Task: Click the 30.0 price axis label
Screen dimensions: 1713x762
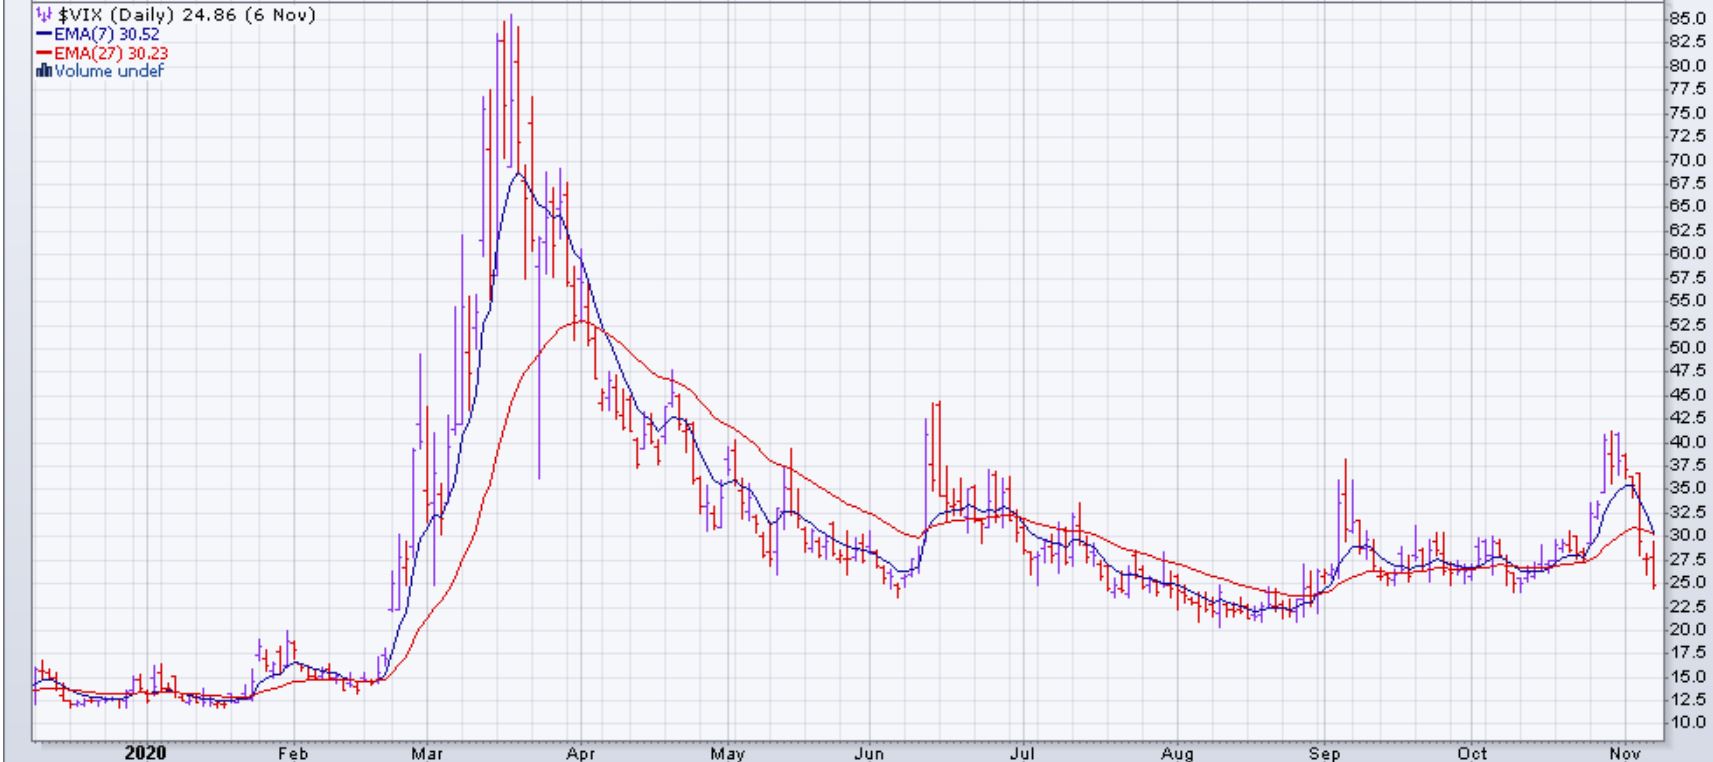Action: 1686,535
